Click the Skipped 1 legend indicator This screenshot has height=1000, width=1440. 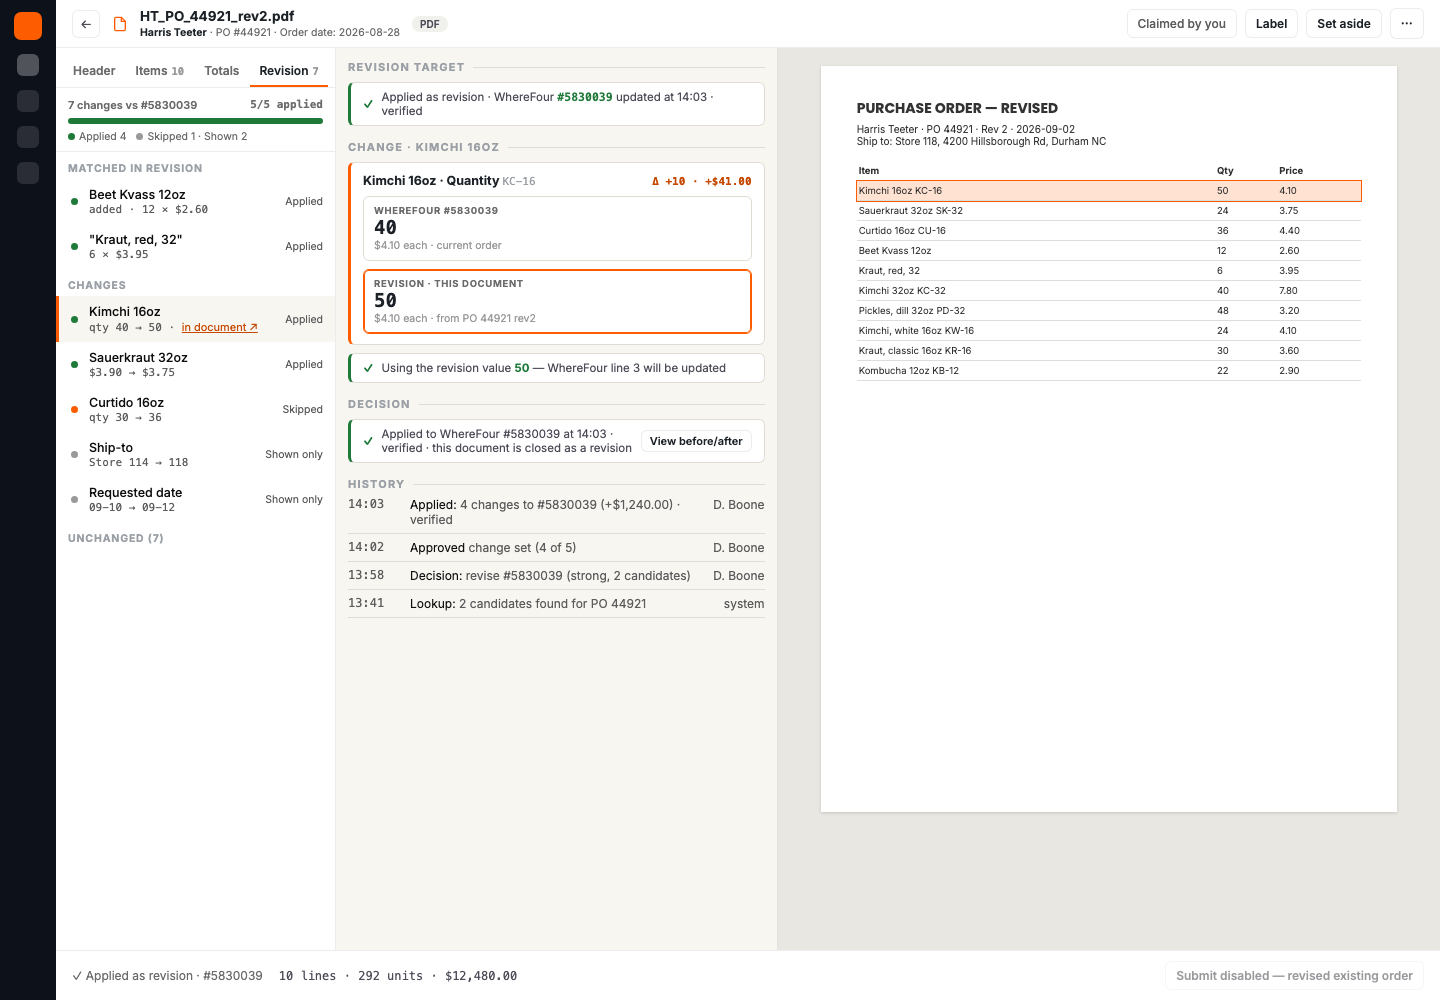[x=166, y=137]
